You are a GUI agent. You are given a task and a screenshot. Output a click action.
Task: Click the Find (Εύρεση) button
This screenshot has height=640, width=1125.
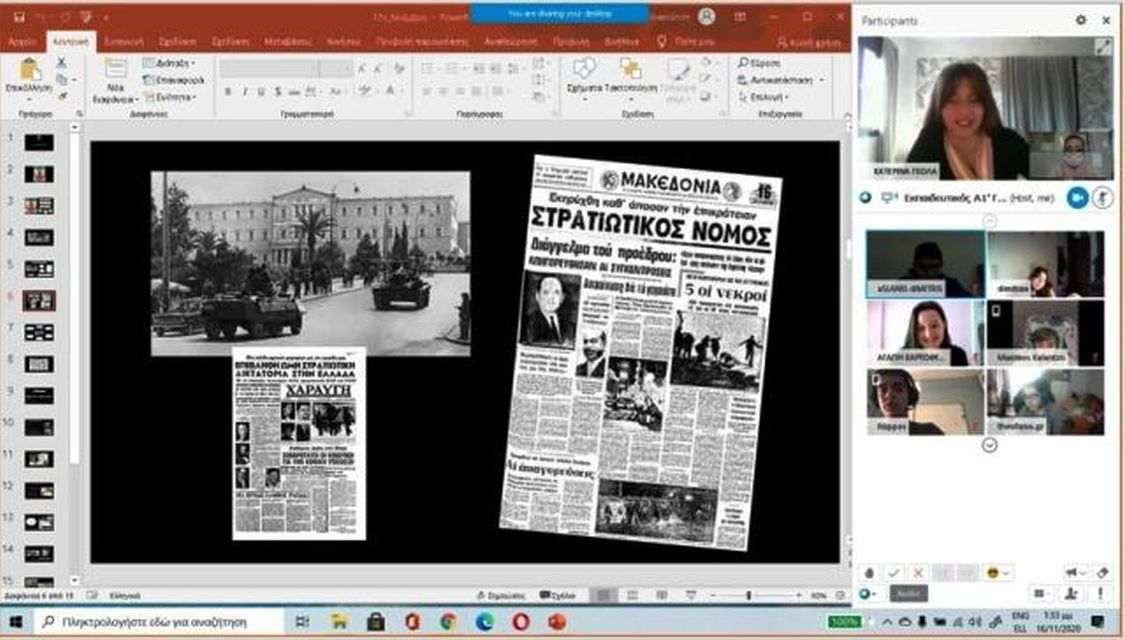click(759, 63)
